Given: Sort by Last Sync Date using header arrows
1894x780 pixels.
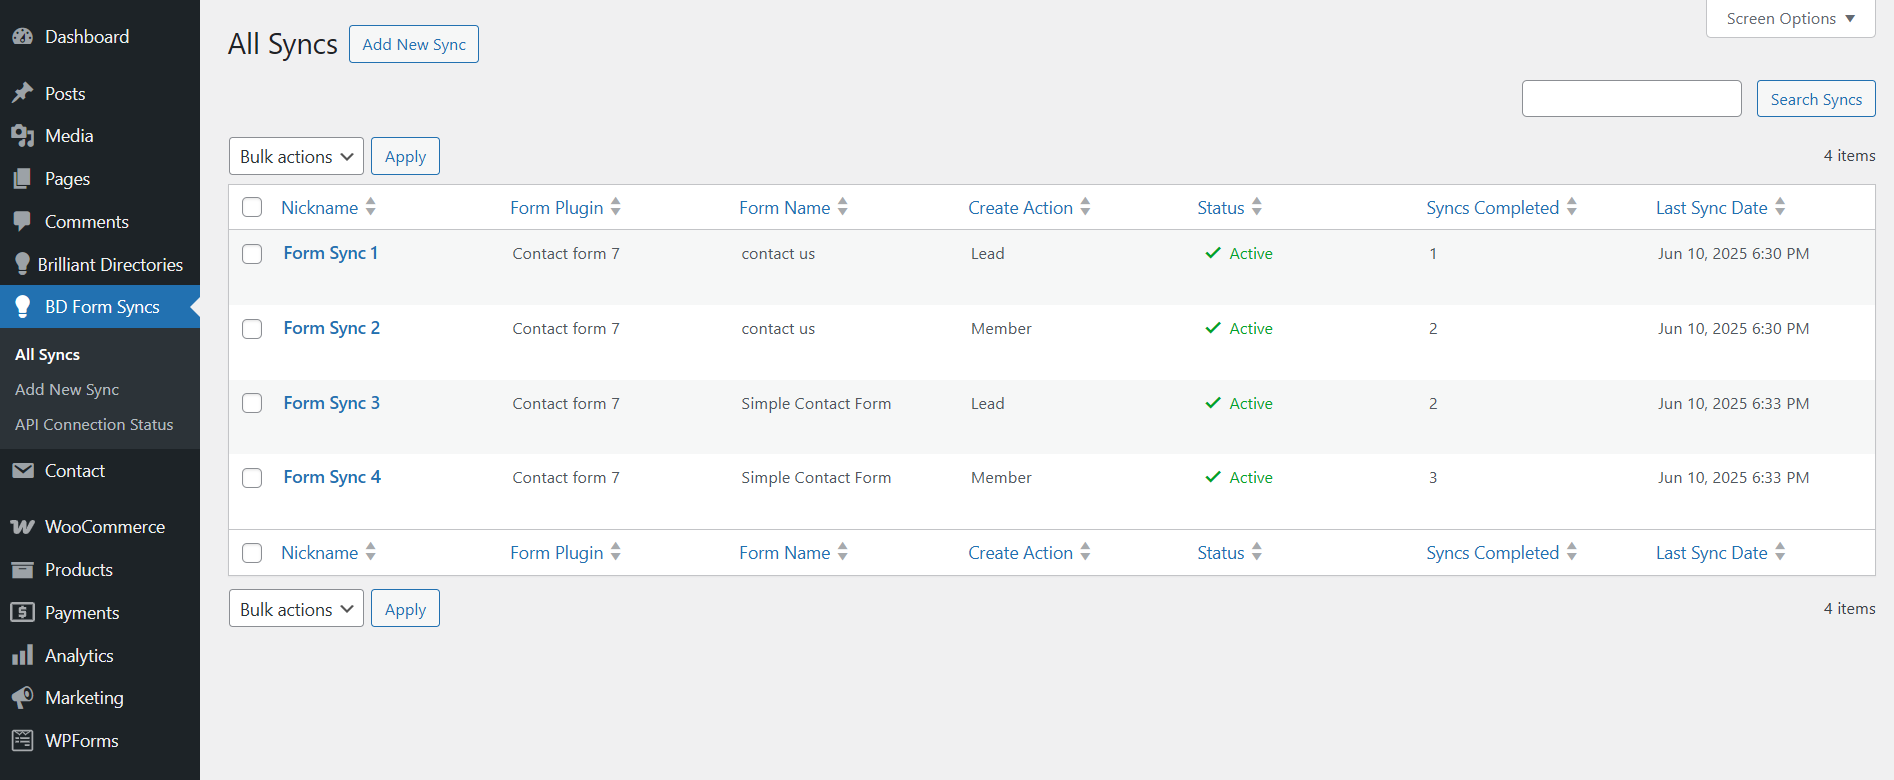Looking at the screenshot, I should coord(1780,207).
